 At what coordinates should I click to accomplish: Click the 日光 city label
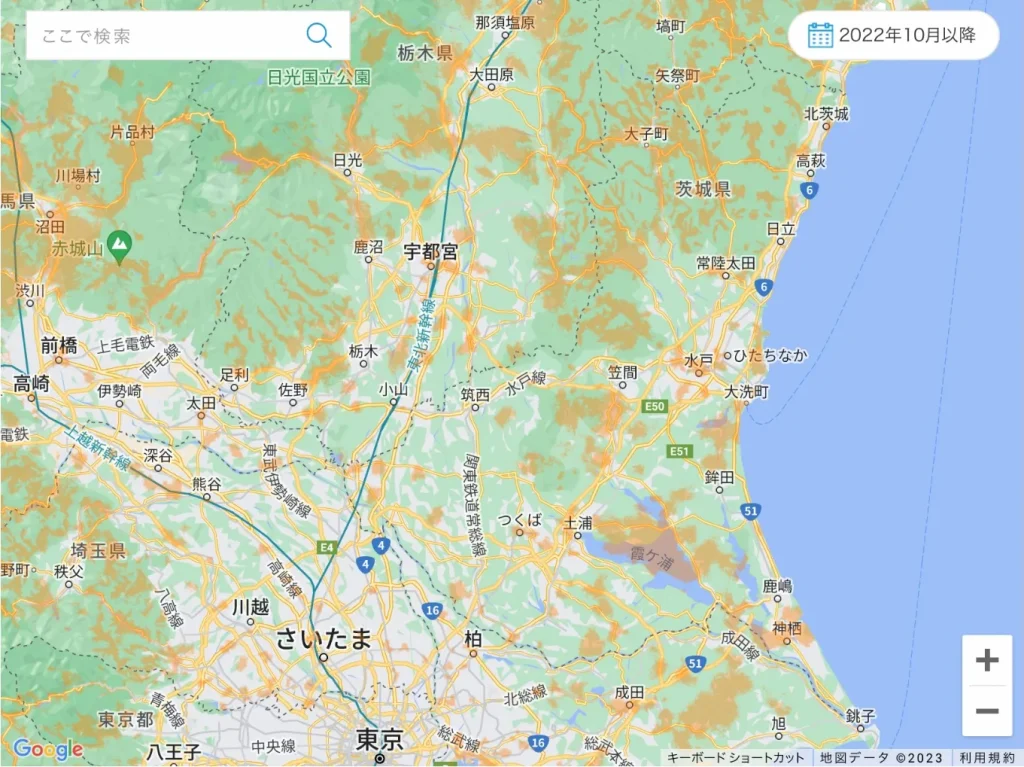347,160
